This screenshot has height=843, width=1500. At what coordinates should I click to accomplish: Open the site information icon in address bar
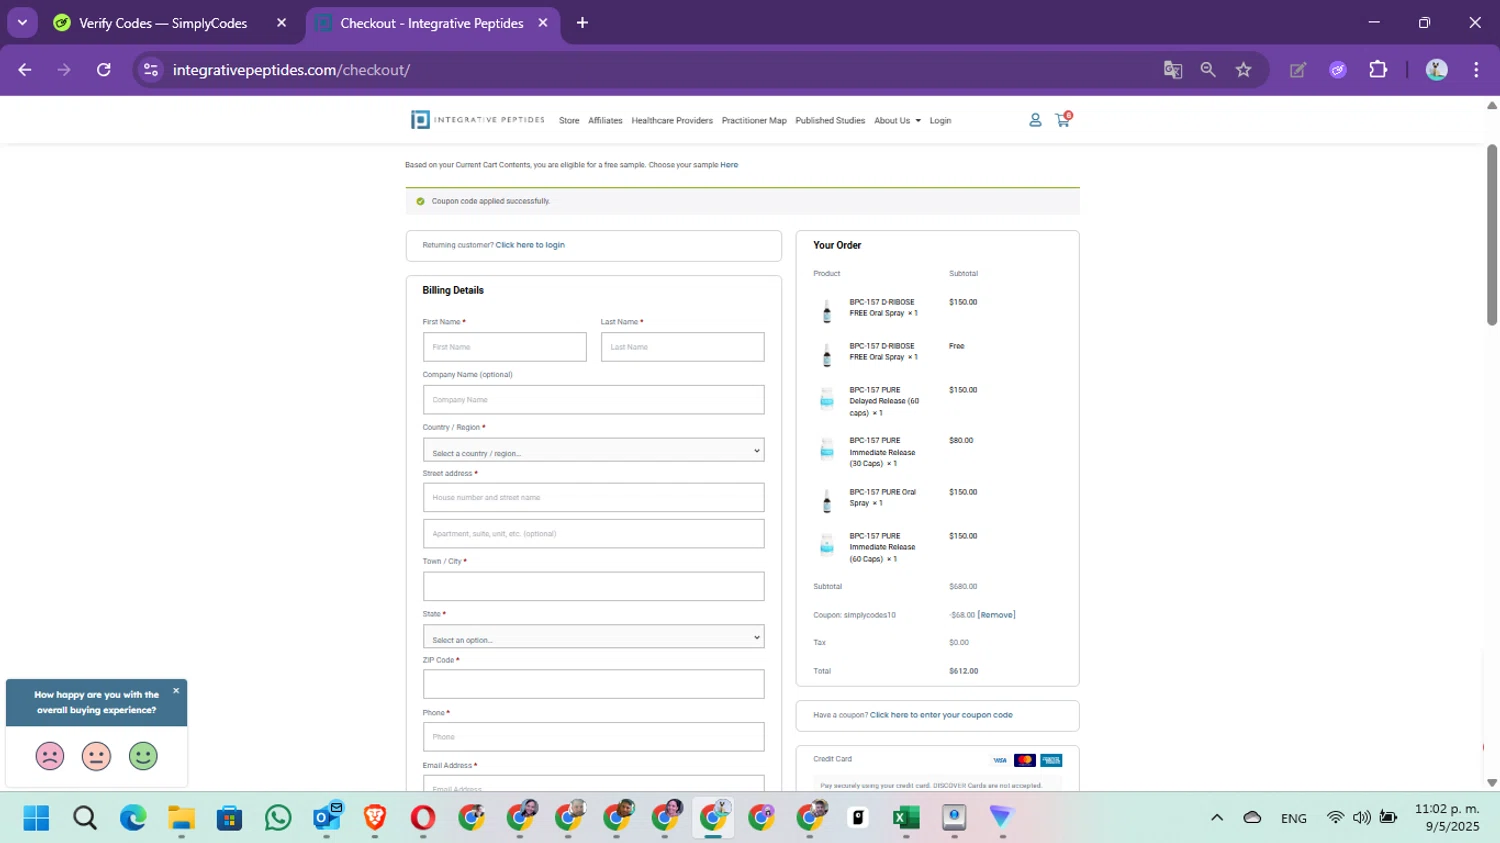151,70
